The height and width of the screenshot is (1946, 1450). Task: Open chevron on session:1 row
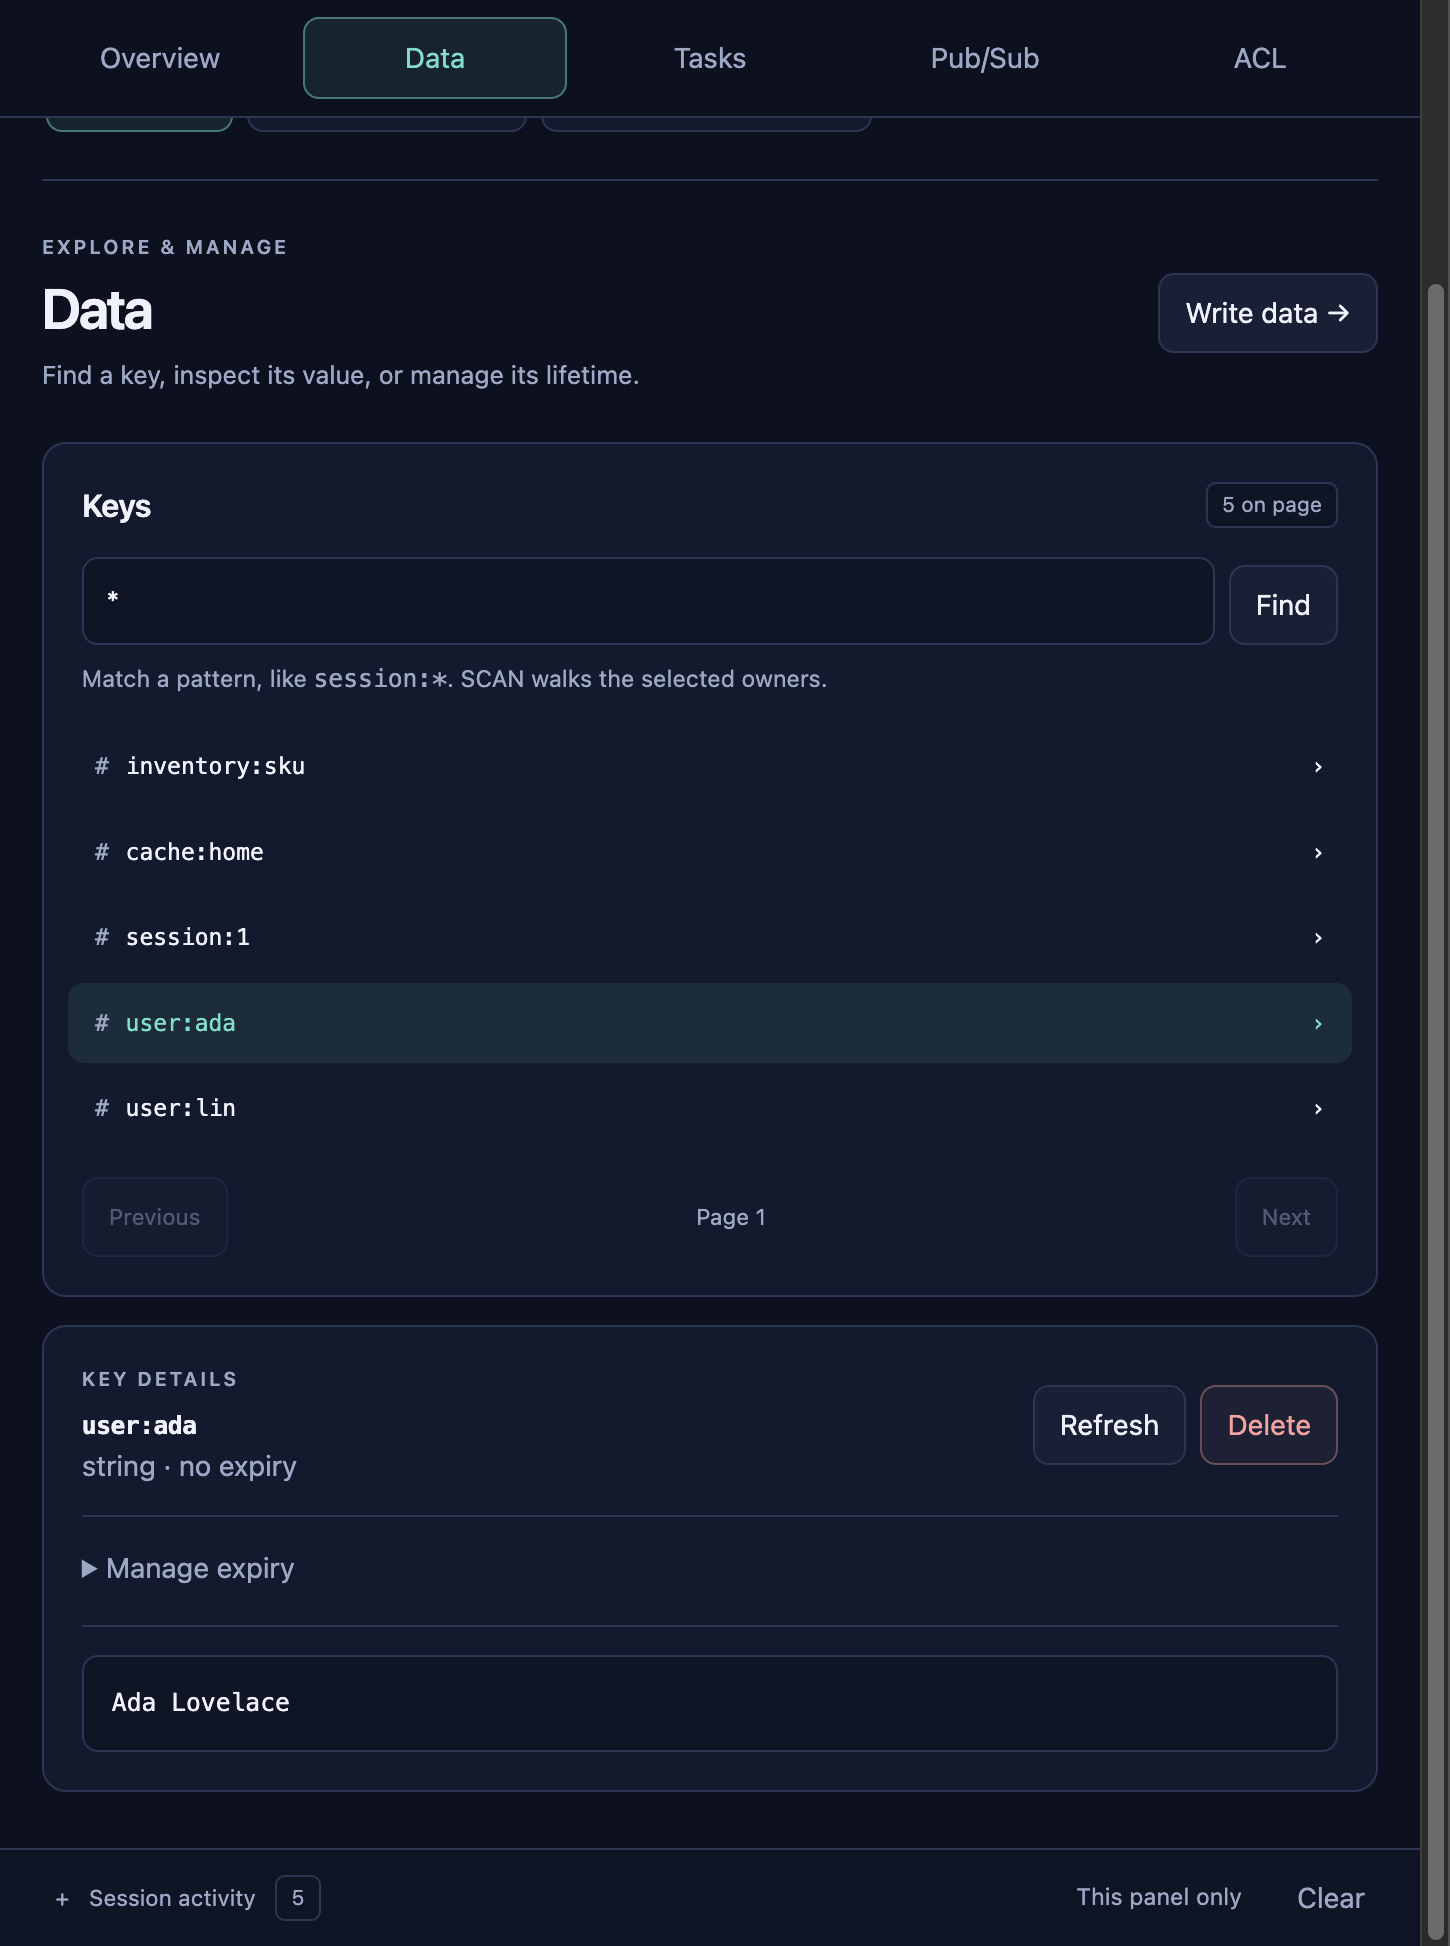click(x=1318, y=938)
